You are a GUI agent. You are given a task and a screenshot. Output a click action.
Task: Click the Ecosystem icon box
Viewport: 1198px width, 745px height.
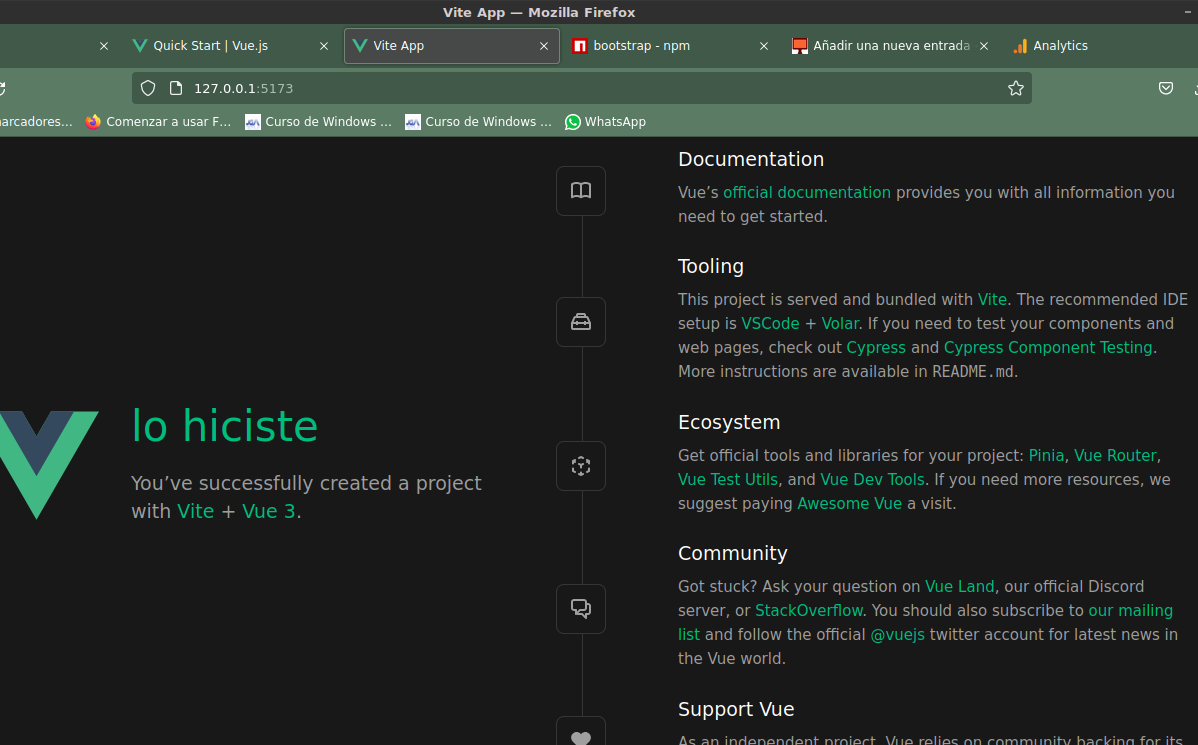coord(581,466)
